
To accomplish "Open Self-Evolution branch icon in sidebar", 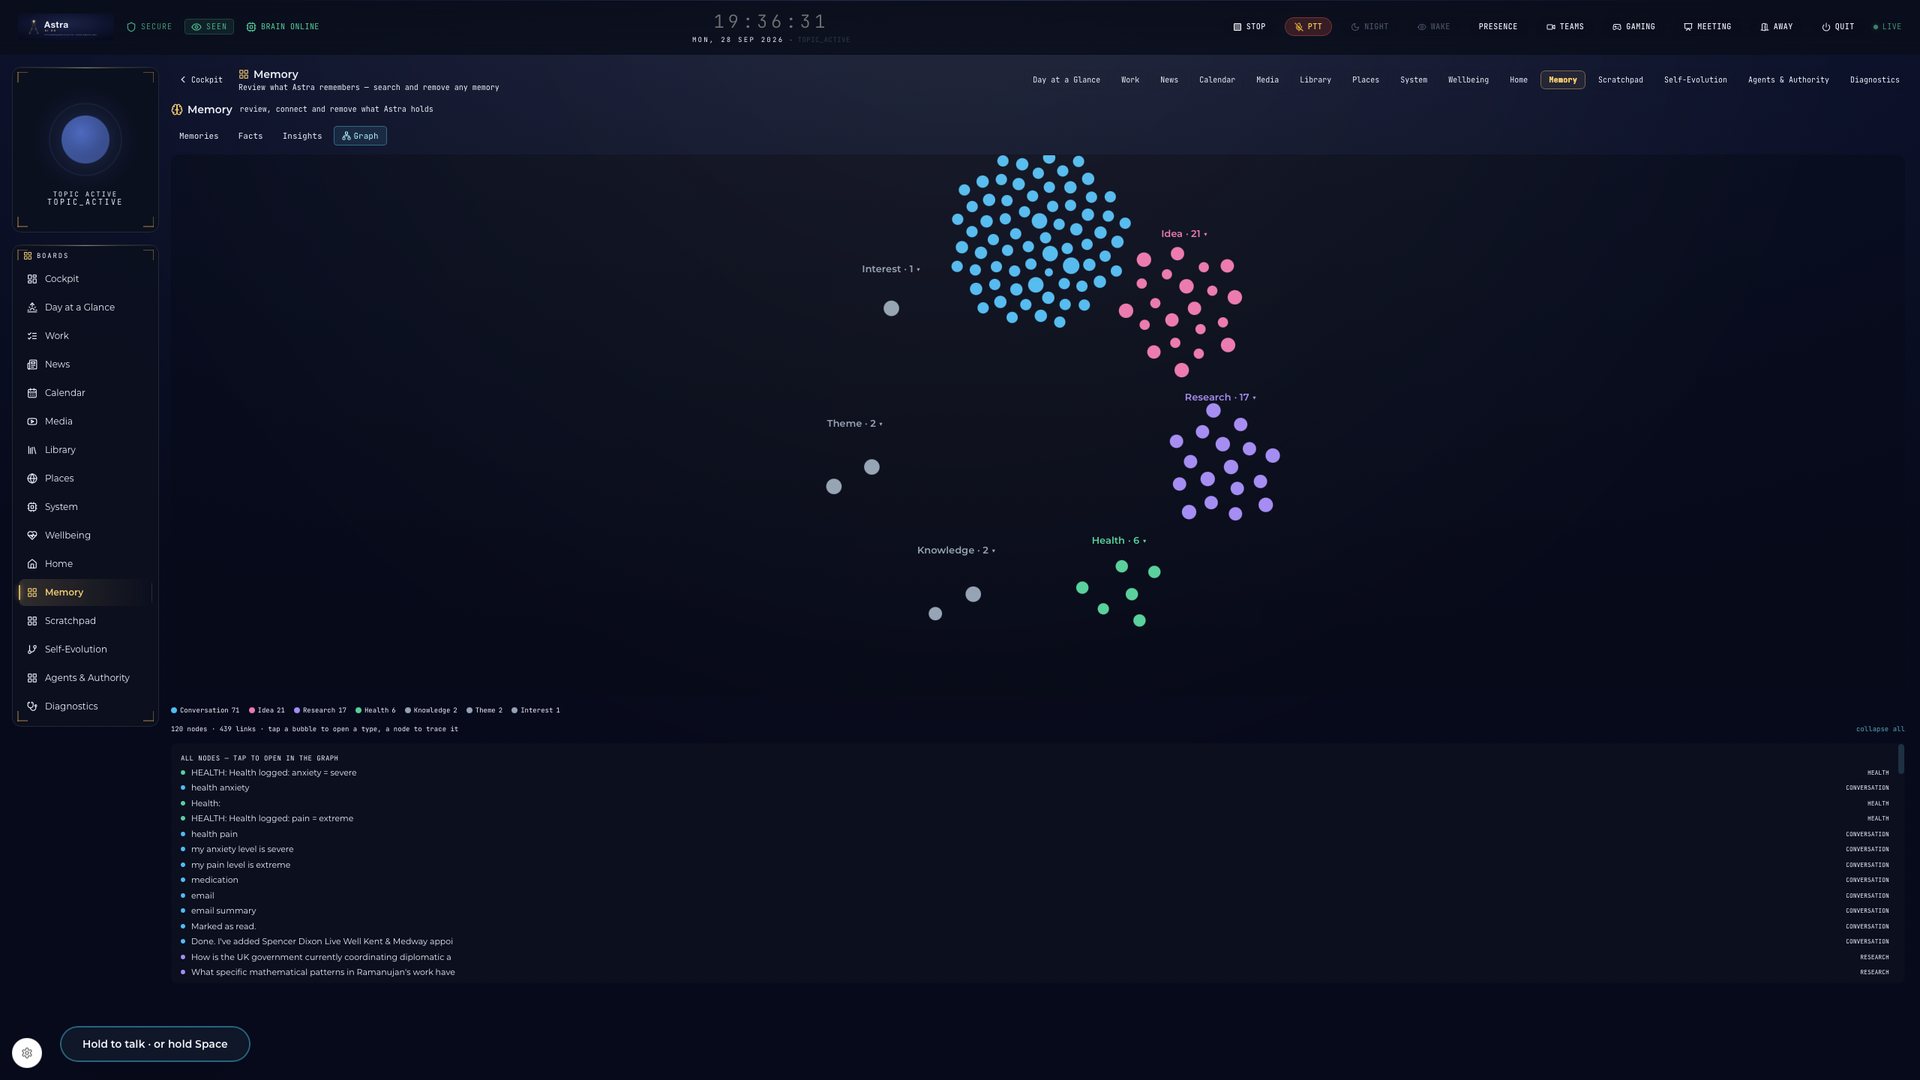I will [x=32, y=650].
